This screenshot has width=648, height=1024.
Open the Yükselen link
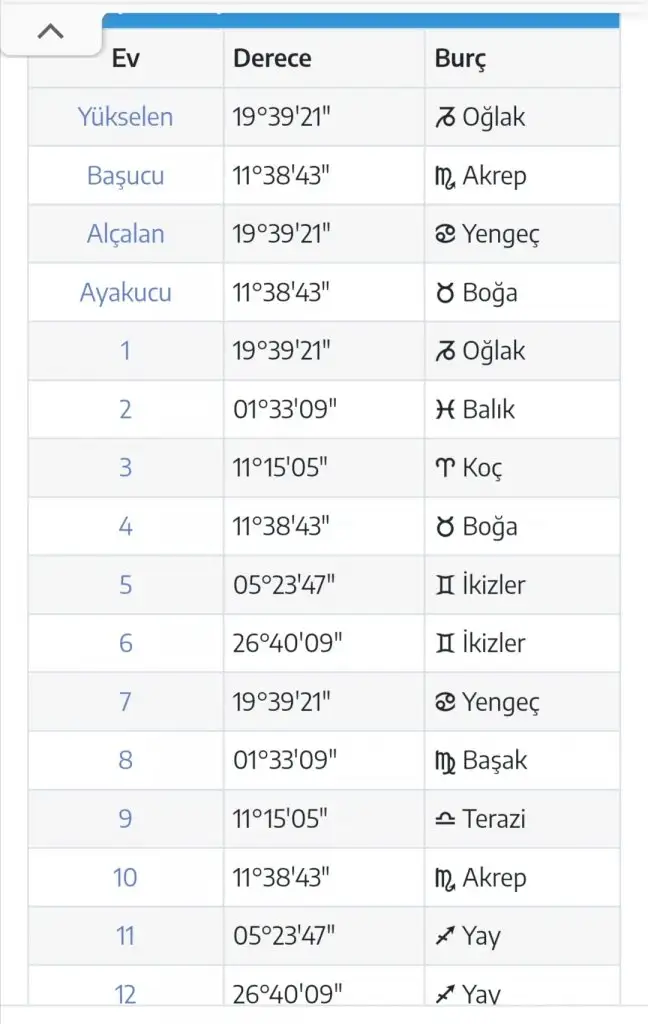coord(125,117)
